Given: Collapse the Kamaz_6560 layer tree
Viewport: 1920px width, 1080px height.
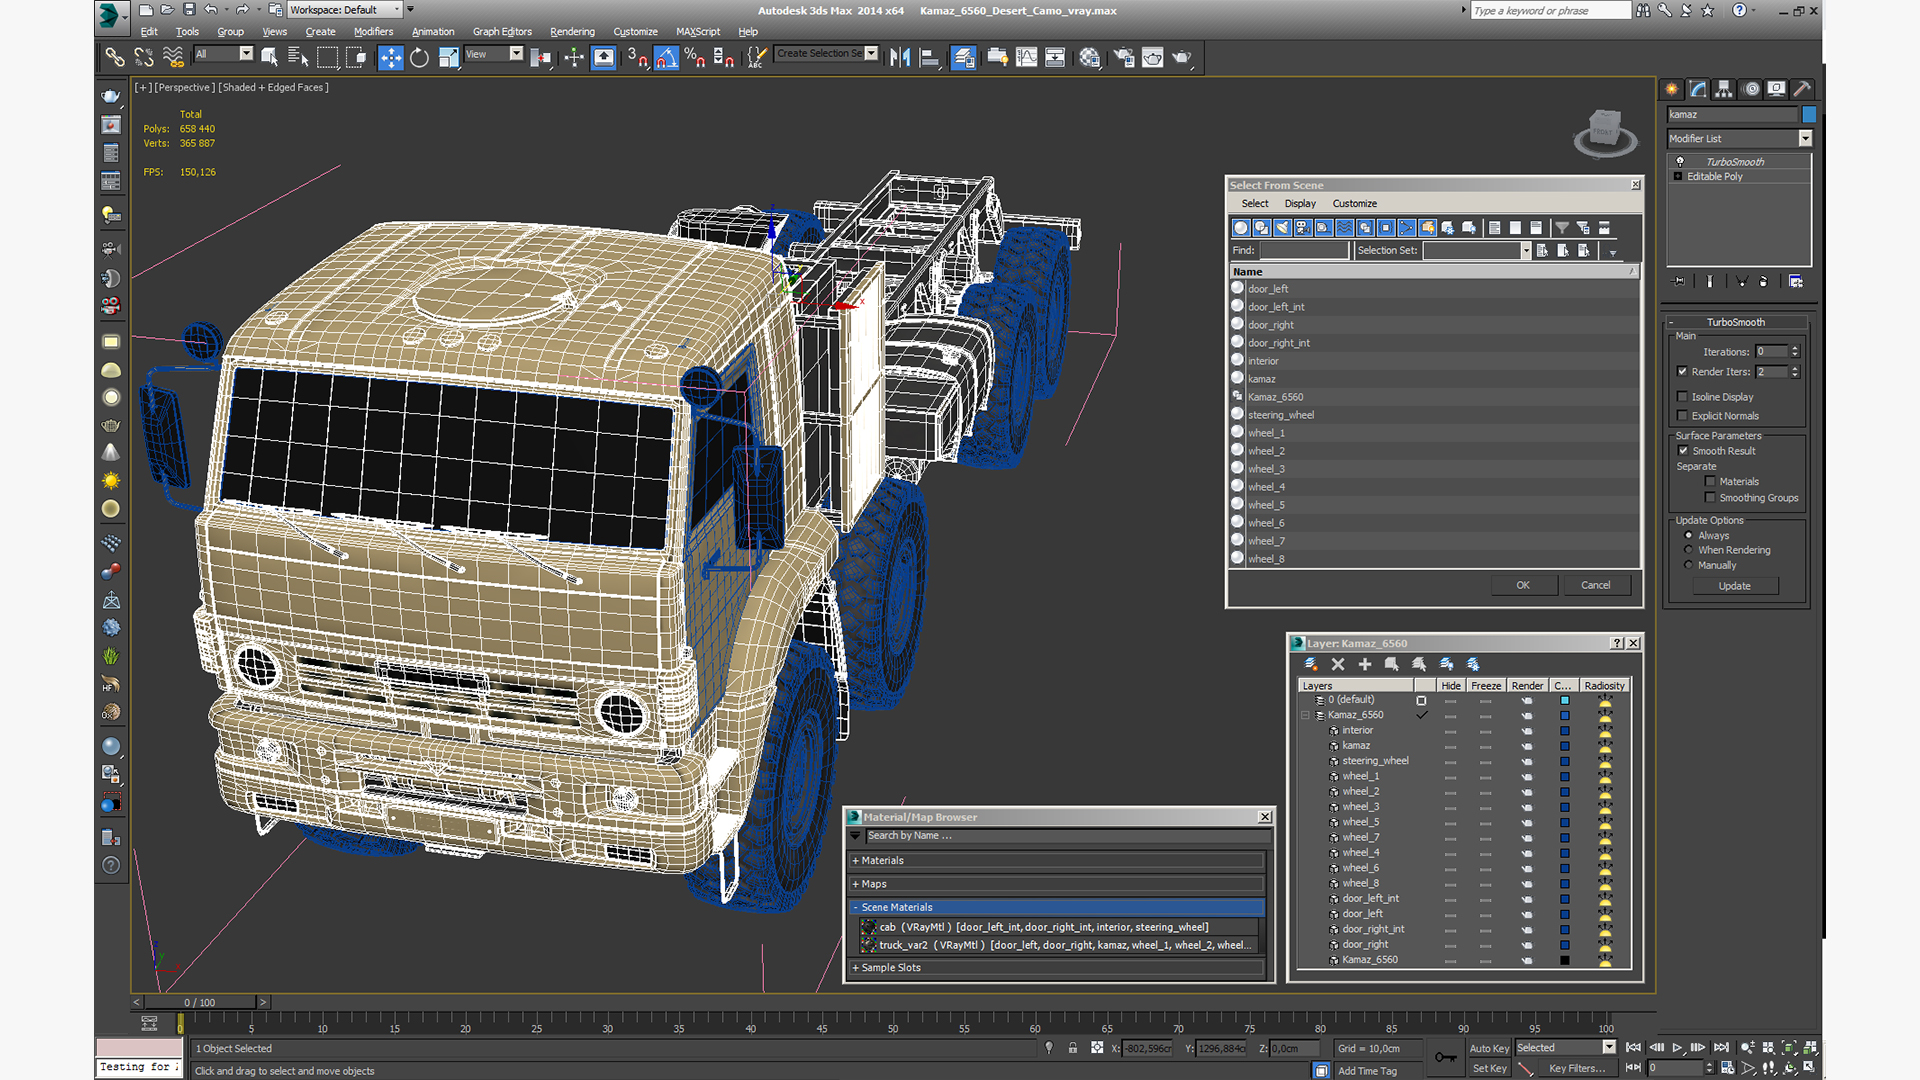Looking at the screenshot, I should [x=1306, y=715].
